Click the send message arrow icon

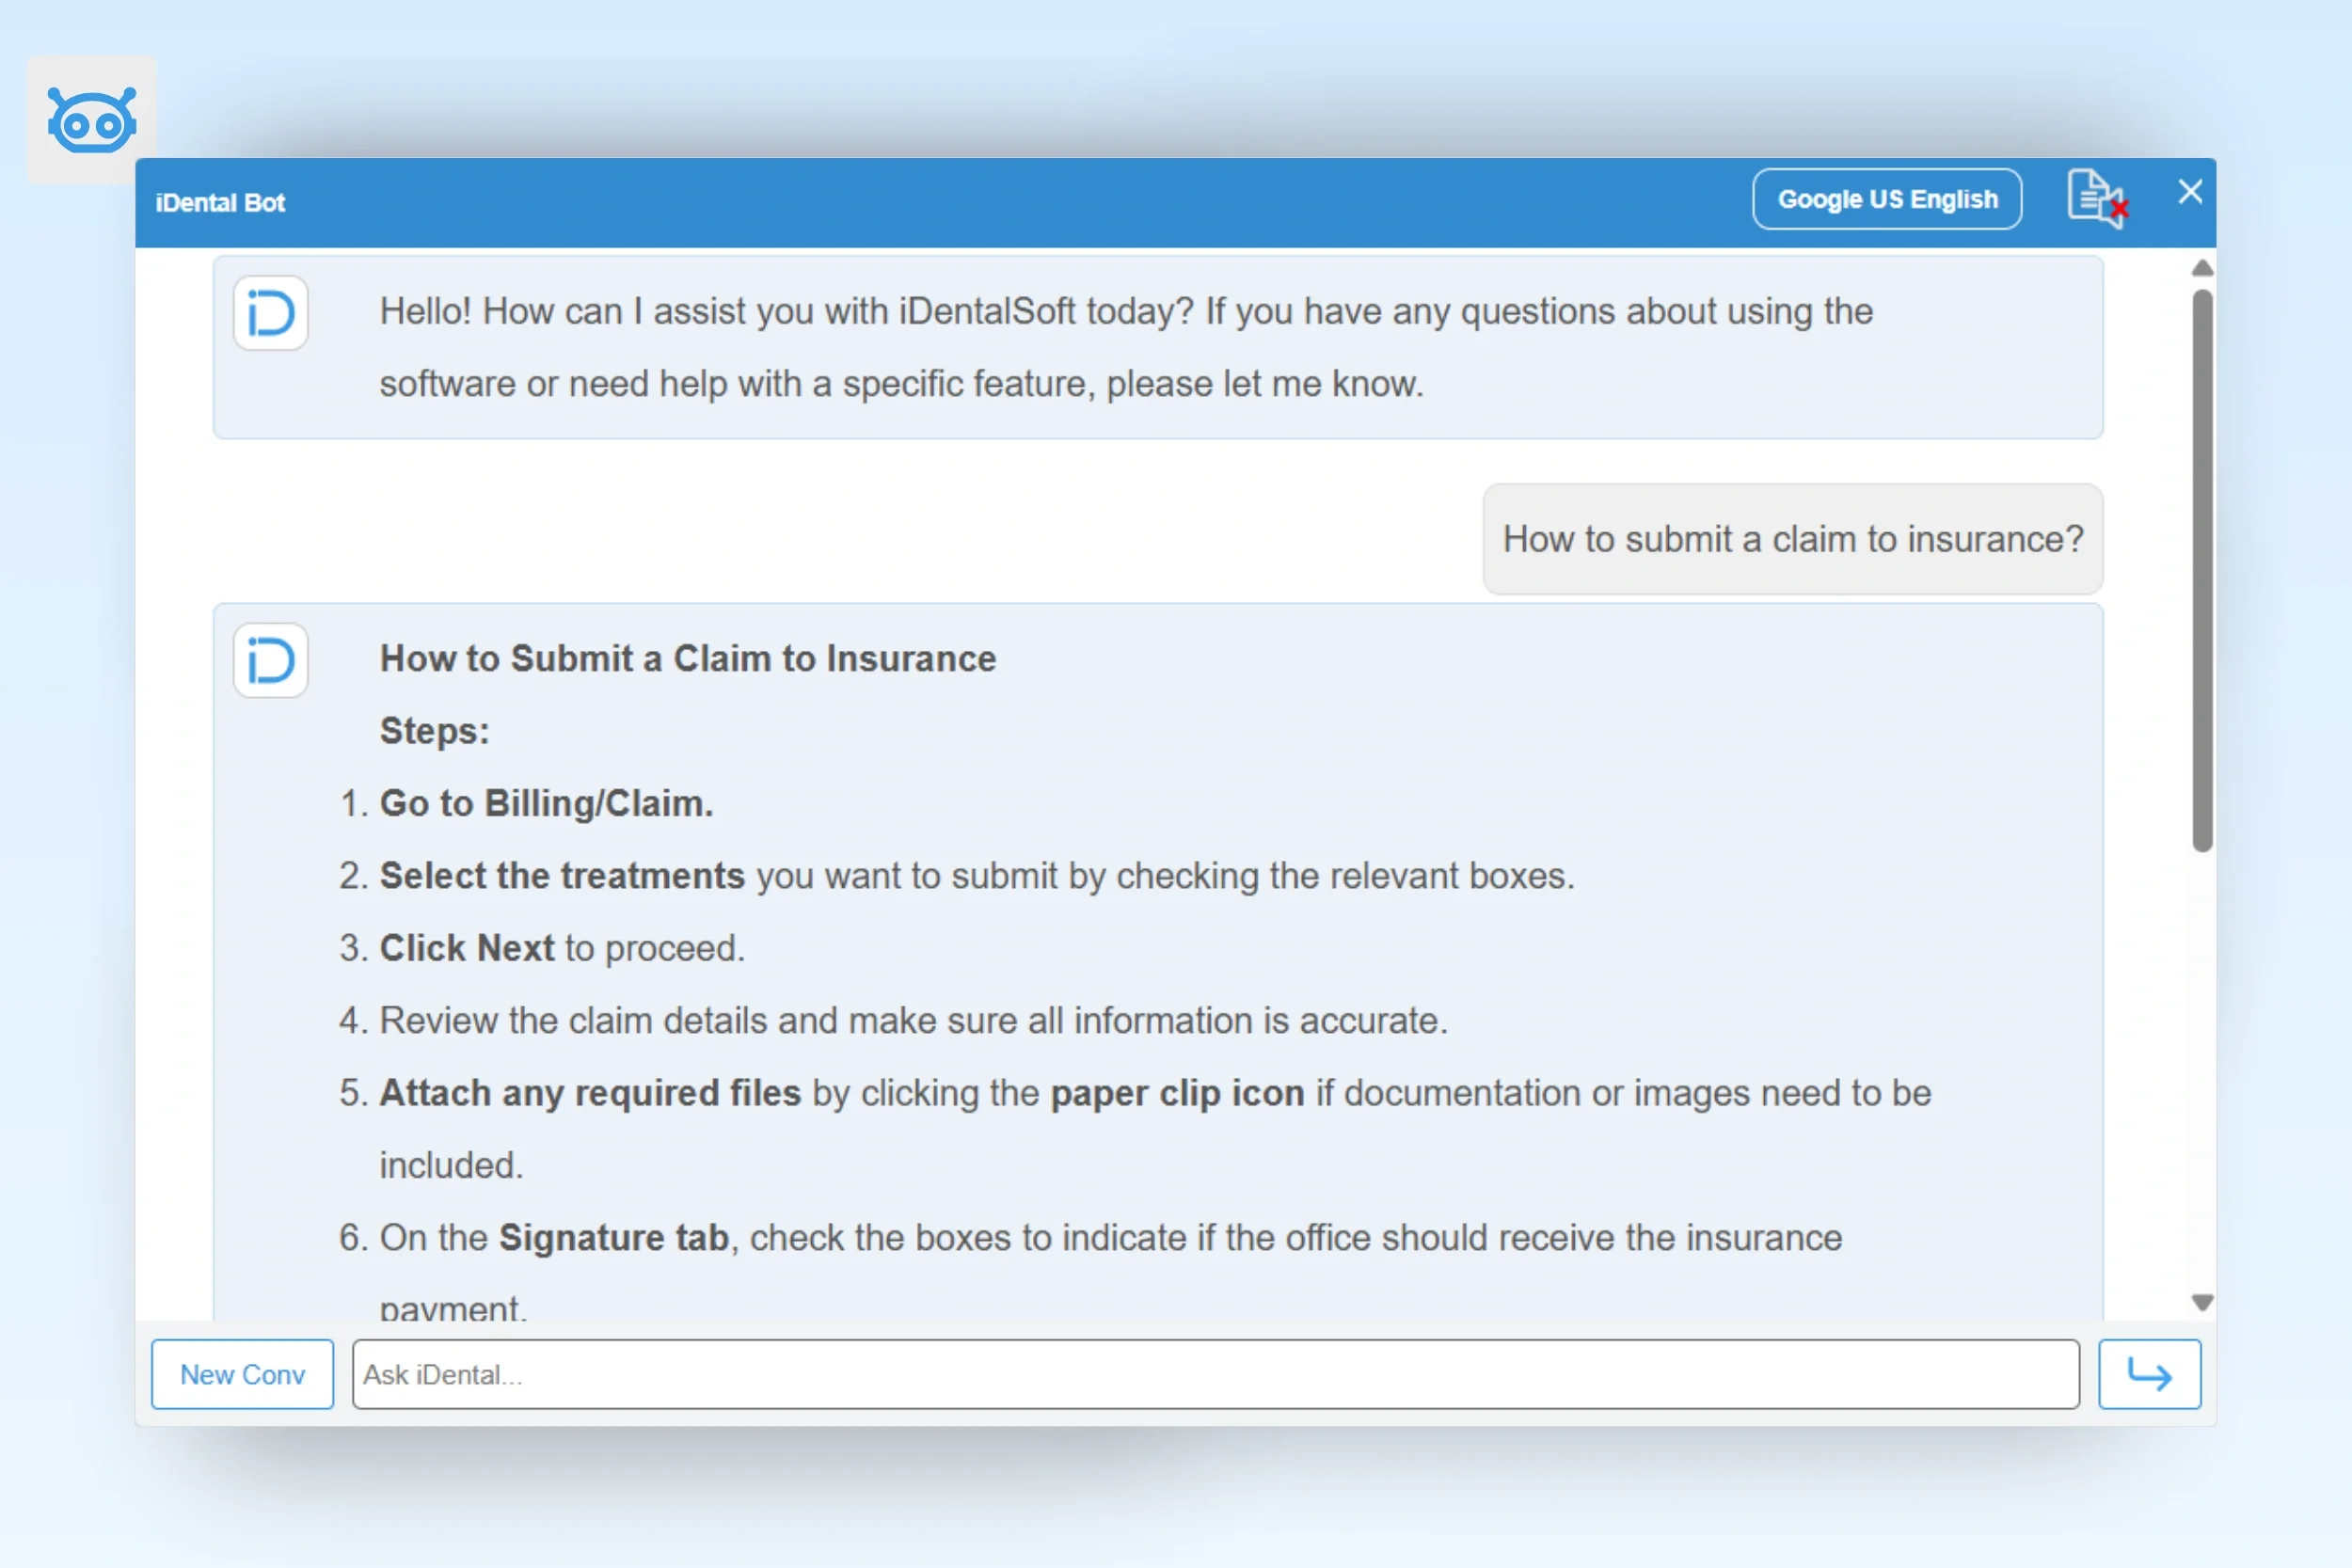coord(2148,1374)
